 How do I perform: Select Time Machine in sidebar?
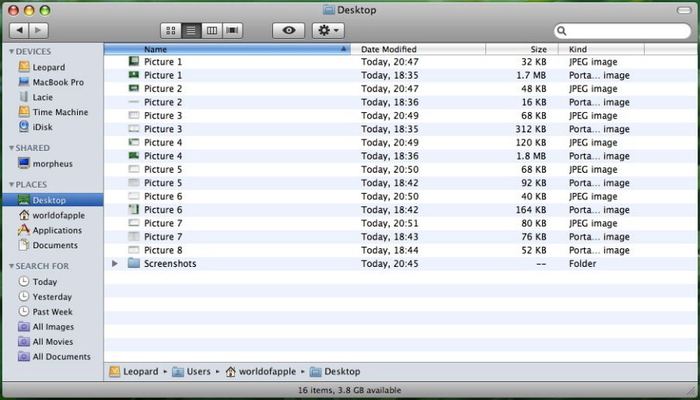[52, 112]
